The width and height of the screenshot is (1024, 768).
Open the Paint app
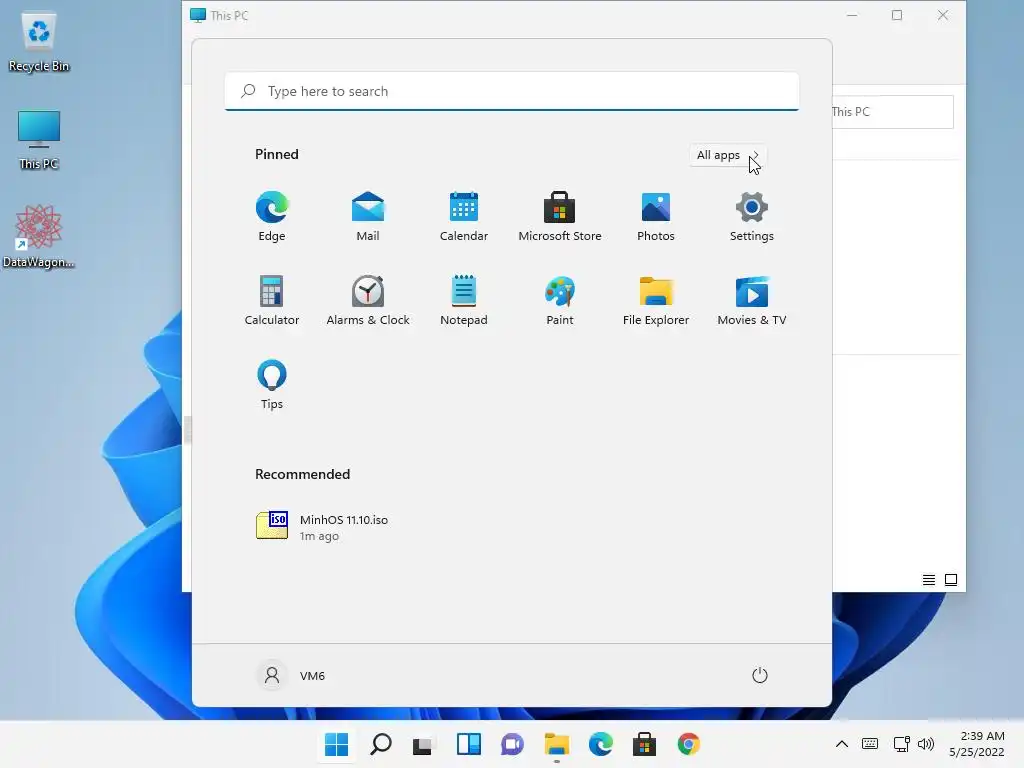(x=560, y=300)
